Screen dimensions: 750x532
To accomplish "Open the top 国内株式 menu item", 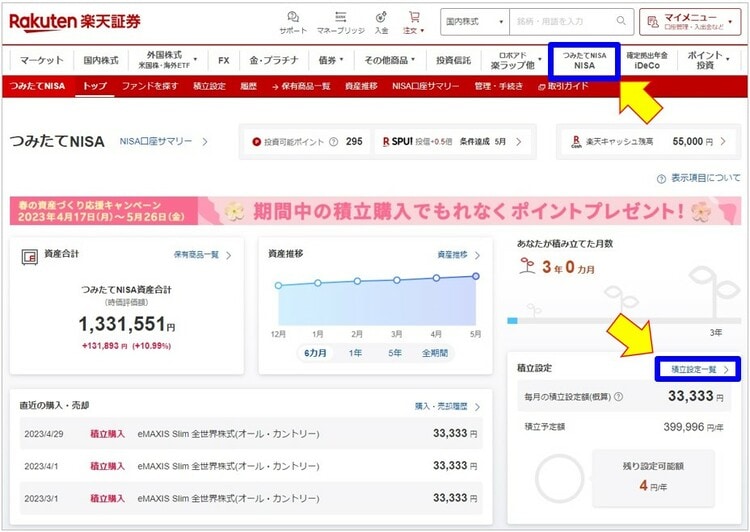I will (x=101, y=60).
